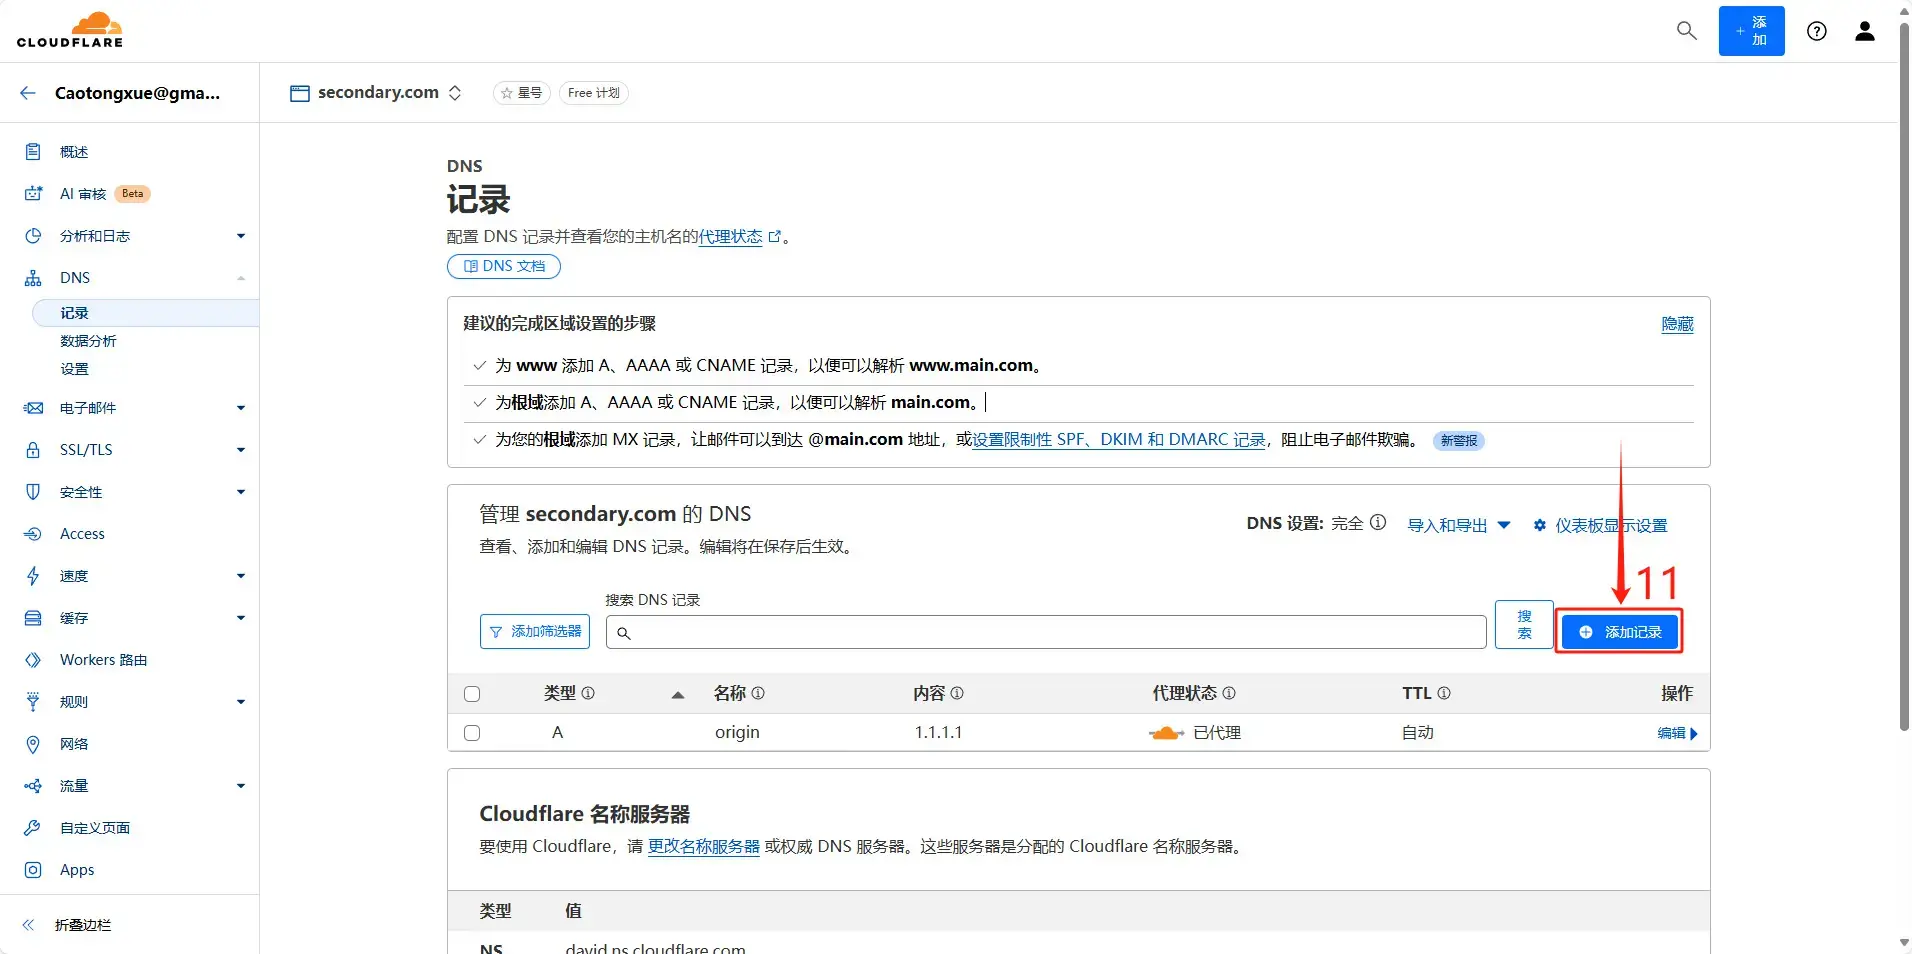The width and height of the screenshot is (1912, 954).
Task: Click the DNS sidebar network icon
Action: click(x=33, y=278)
